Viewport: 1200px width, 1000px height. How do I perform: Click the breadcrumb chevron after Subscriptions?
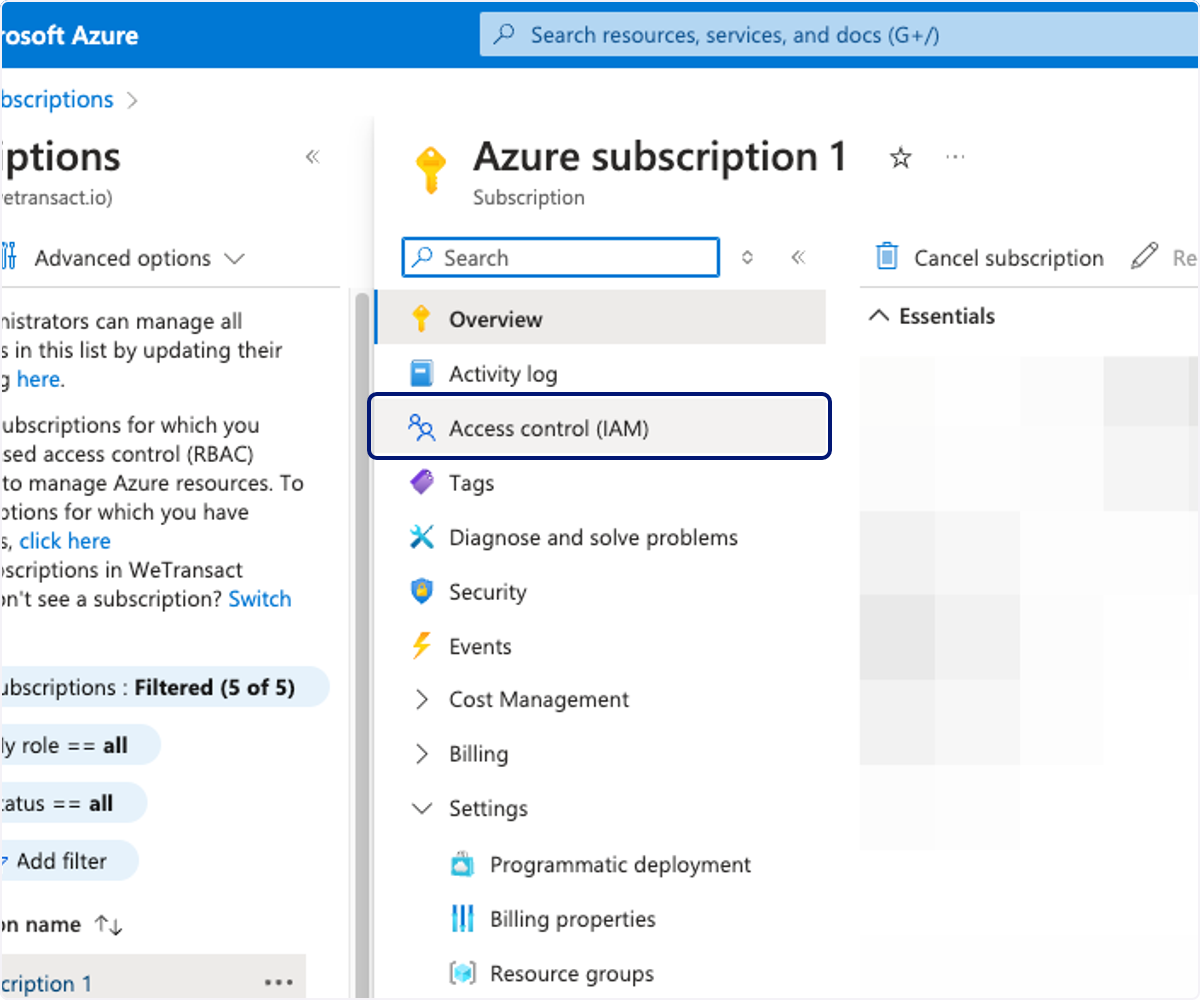(133, 100)
